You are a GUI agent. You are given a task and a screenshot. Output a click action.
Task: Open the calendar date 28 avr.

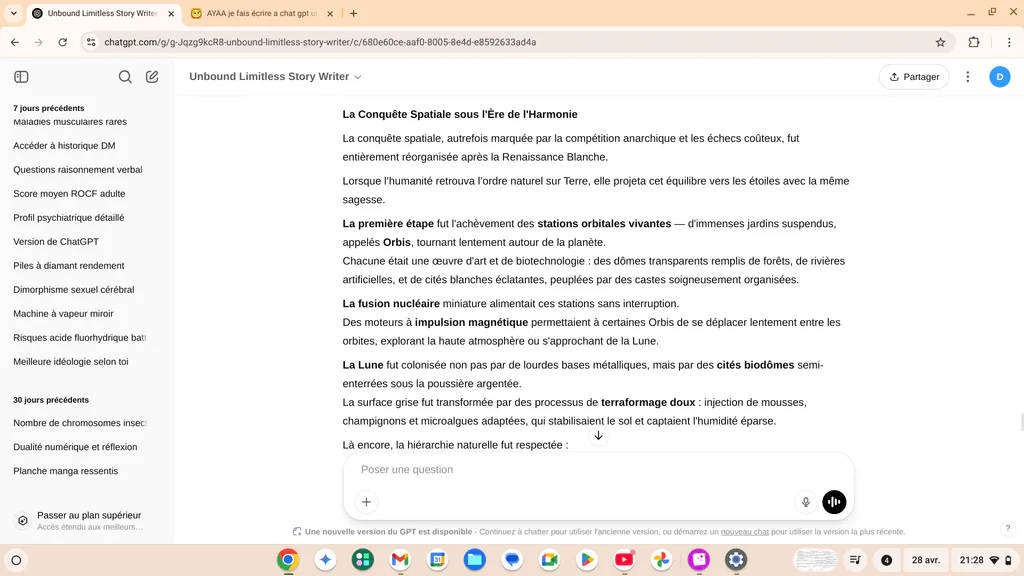tap(925, 560)
